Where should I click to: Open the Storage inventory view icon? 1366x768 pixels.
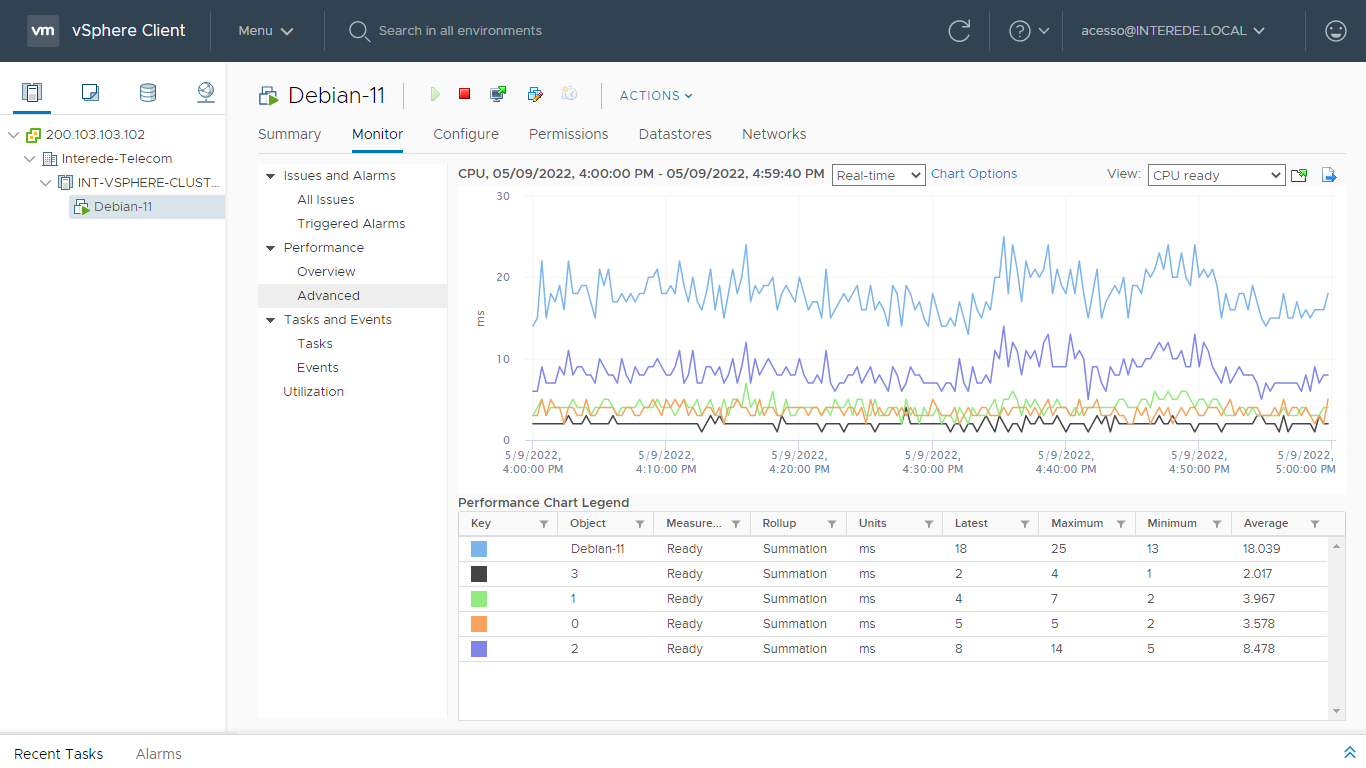(147, 93)
